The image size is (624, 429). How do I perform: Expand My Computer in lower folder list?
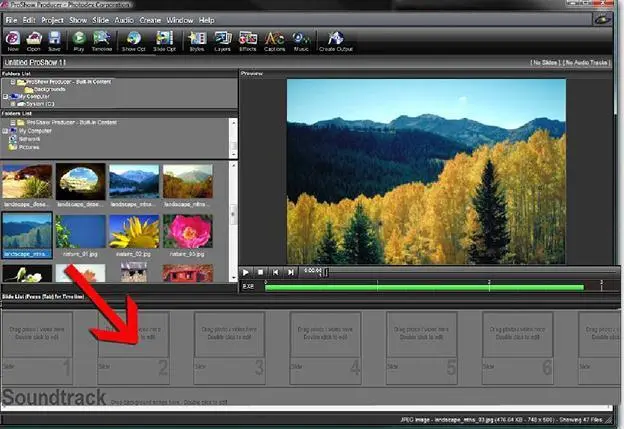[x=5, y=131]
